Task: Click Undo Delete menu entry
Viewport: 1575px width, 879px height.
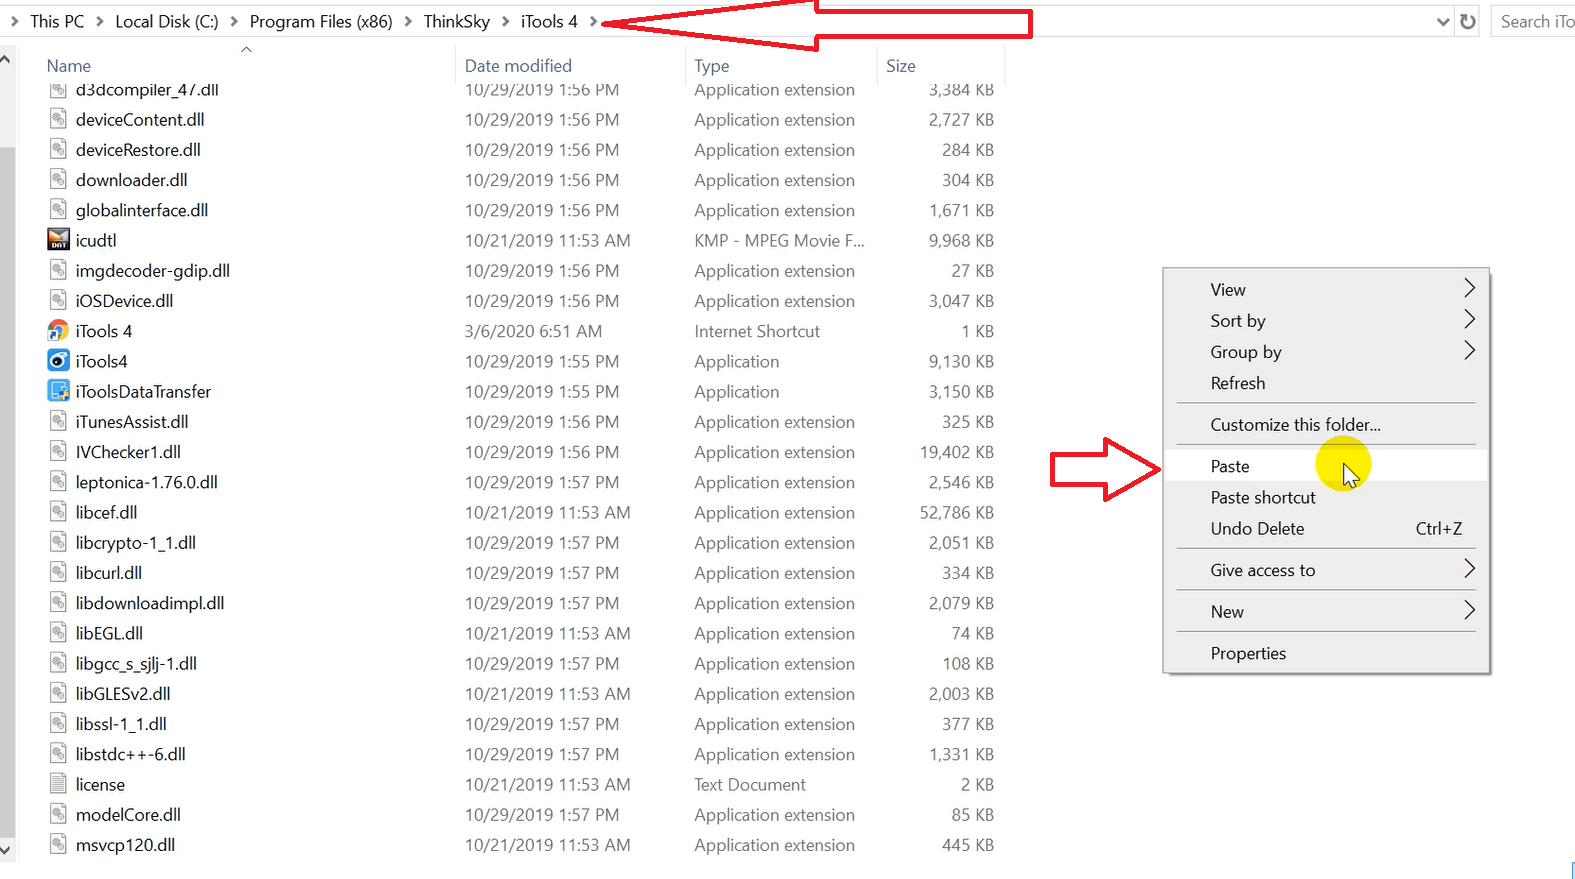Action: [x=1257, y=528]
